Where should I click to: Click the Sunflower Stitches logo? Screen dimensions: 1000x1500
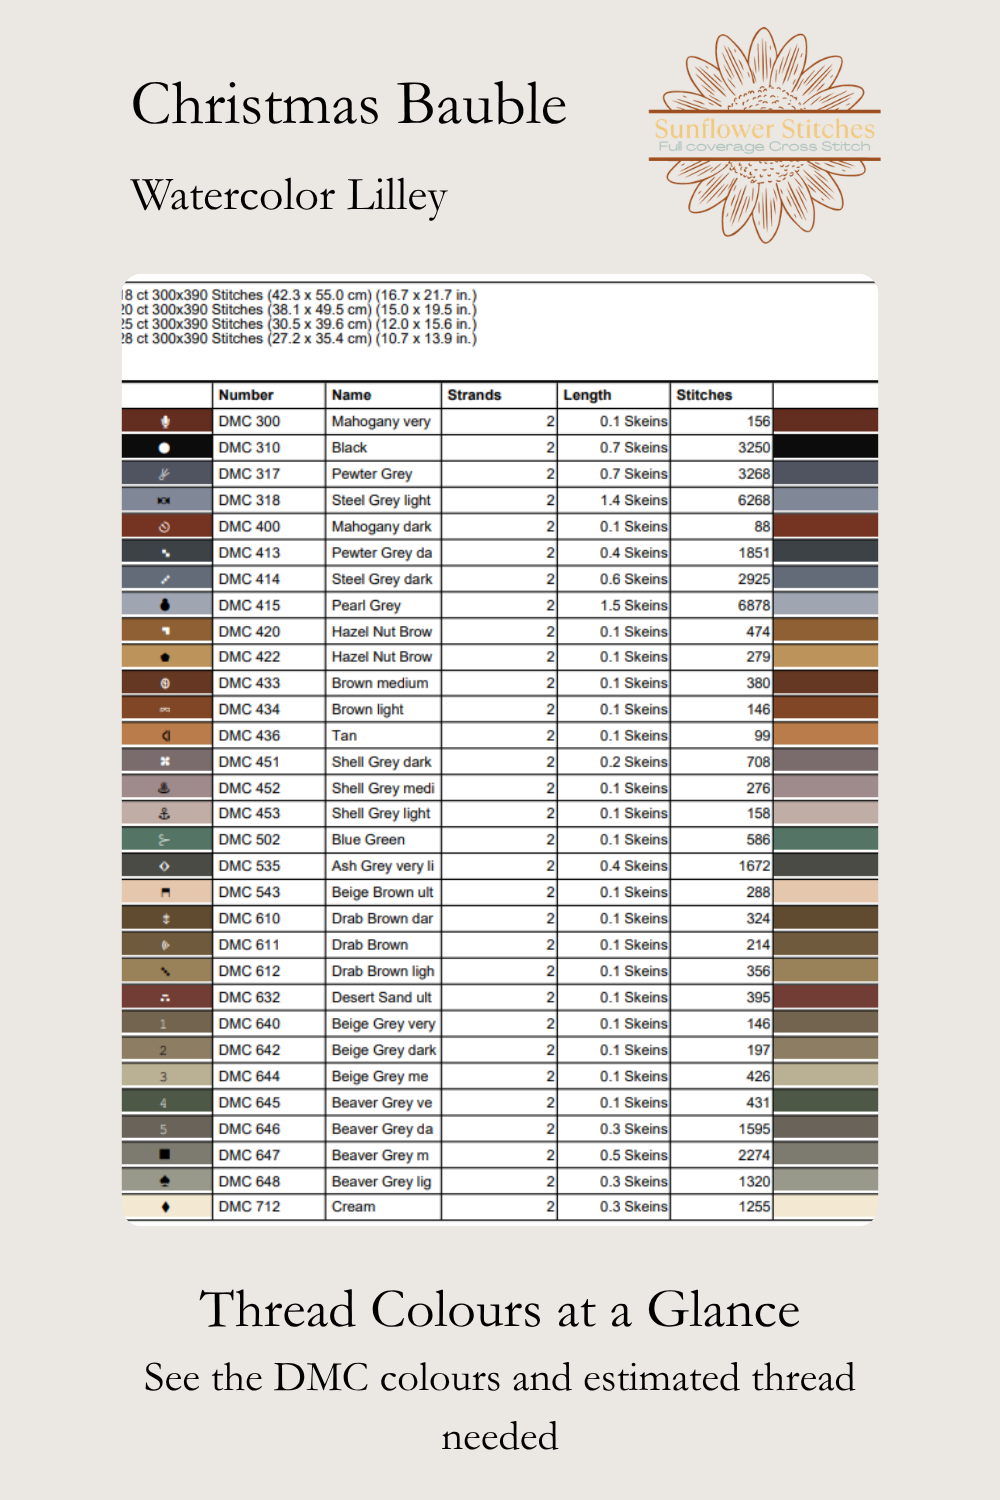point(765,135)
